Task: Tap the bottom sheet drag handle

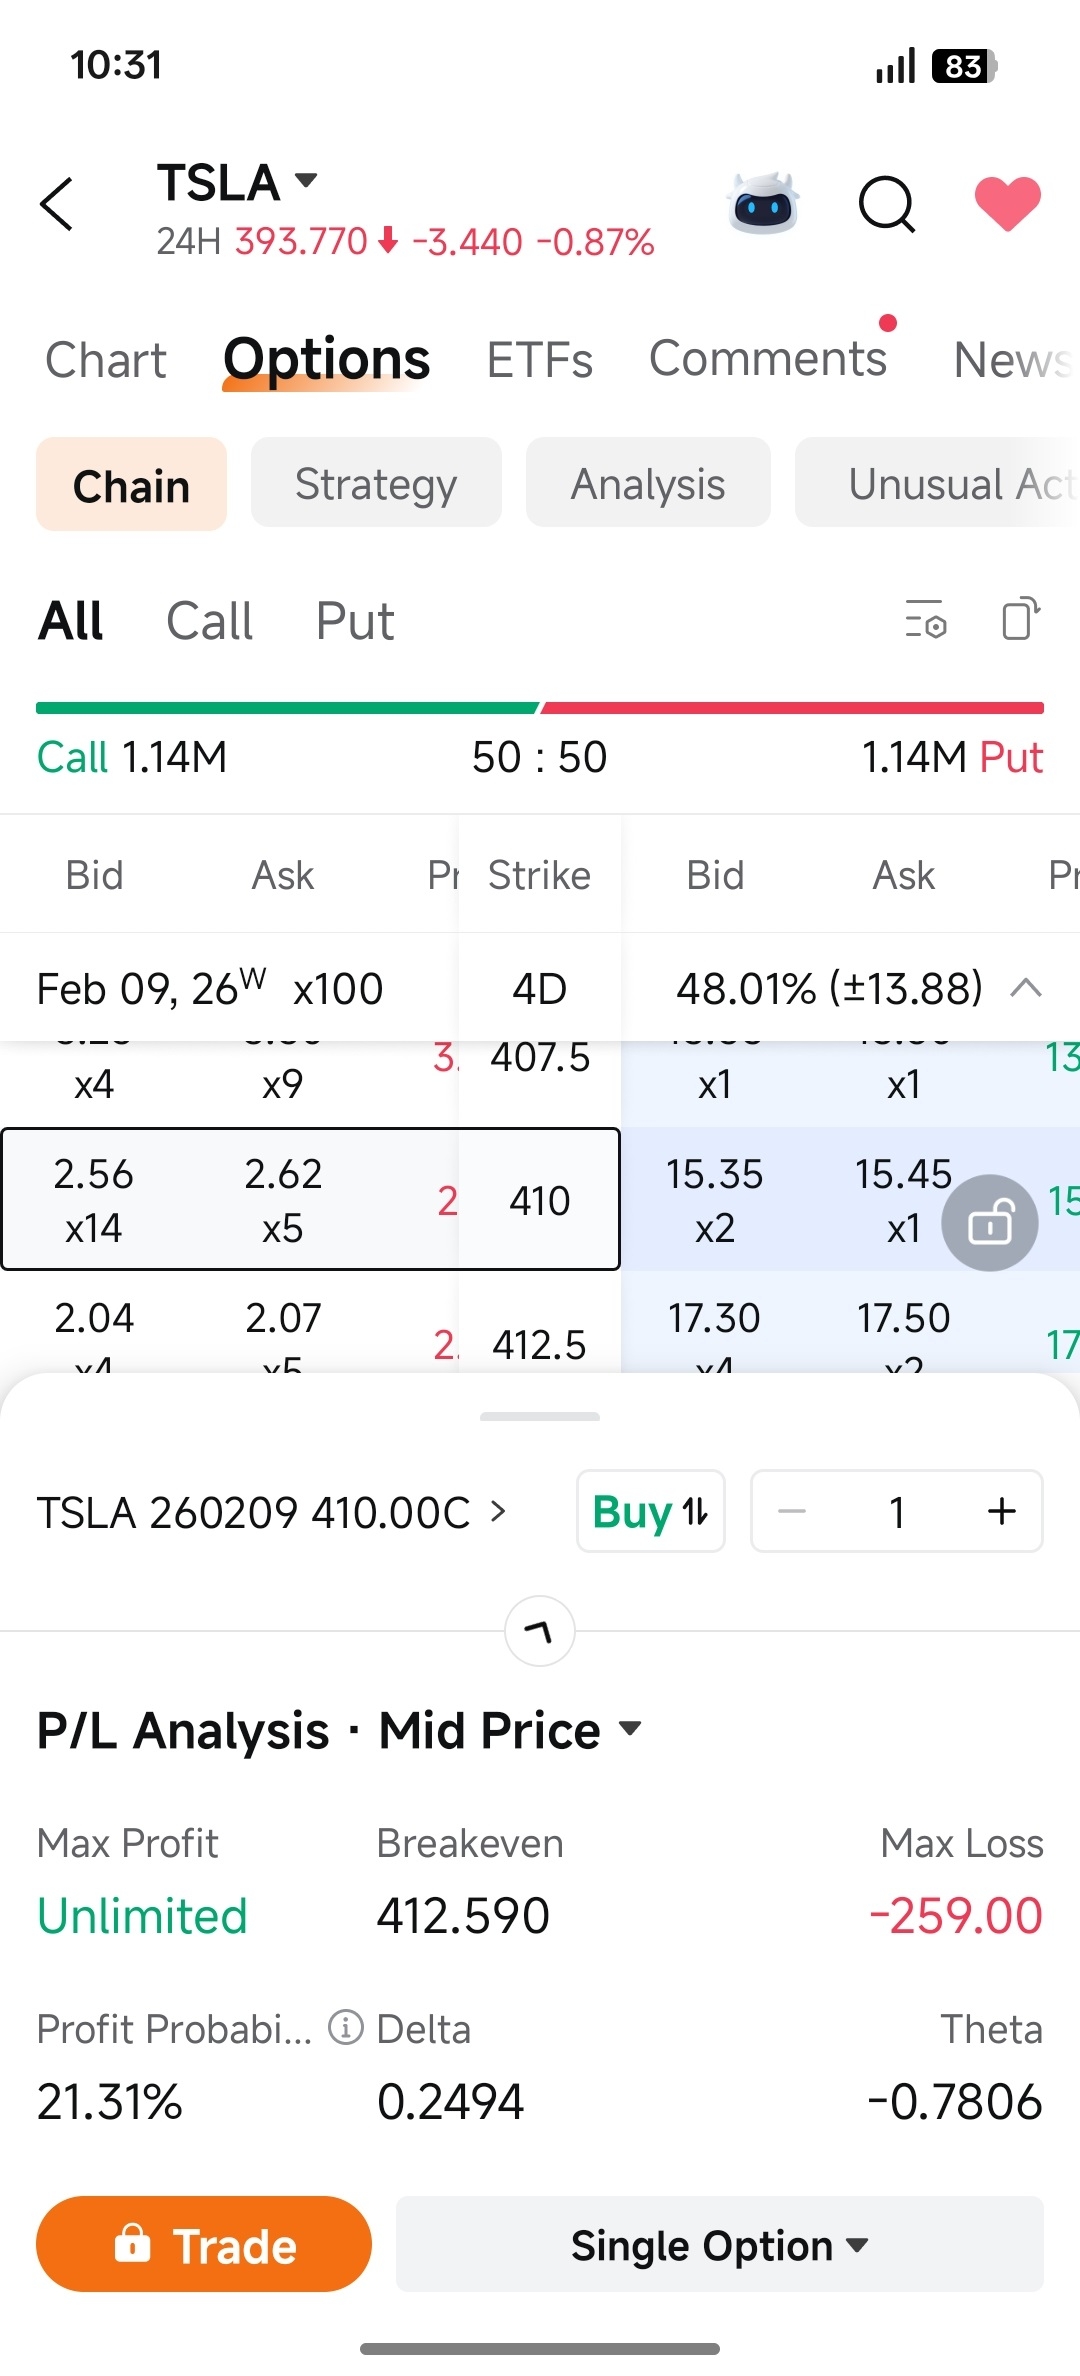Action: point(540,1416)
